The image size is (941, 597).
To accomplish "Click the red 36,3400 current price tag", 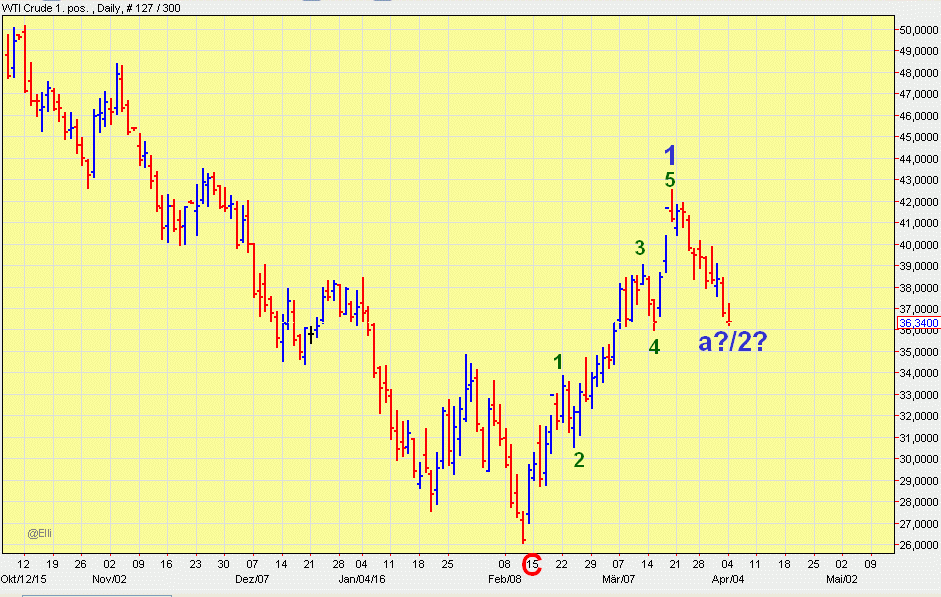I will coord(917,323).
